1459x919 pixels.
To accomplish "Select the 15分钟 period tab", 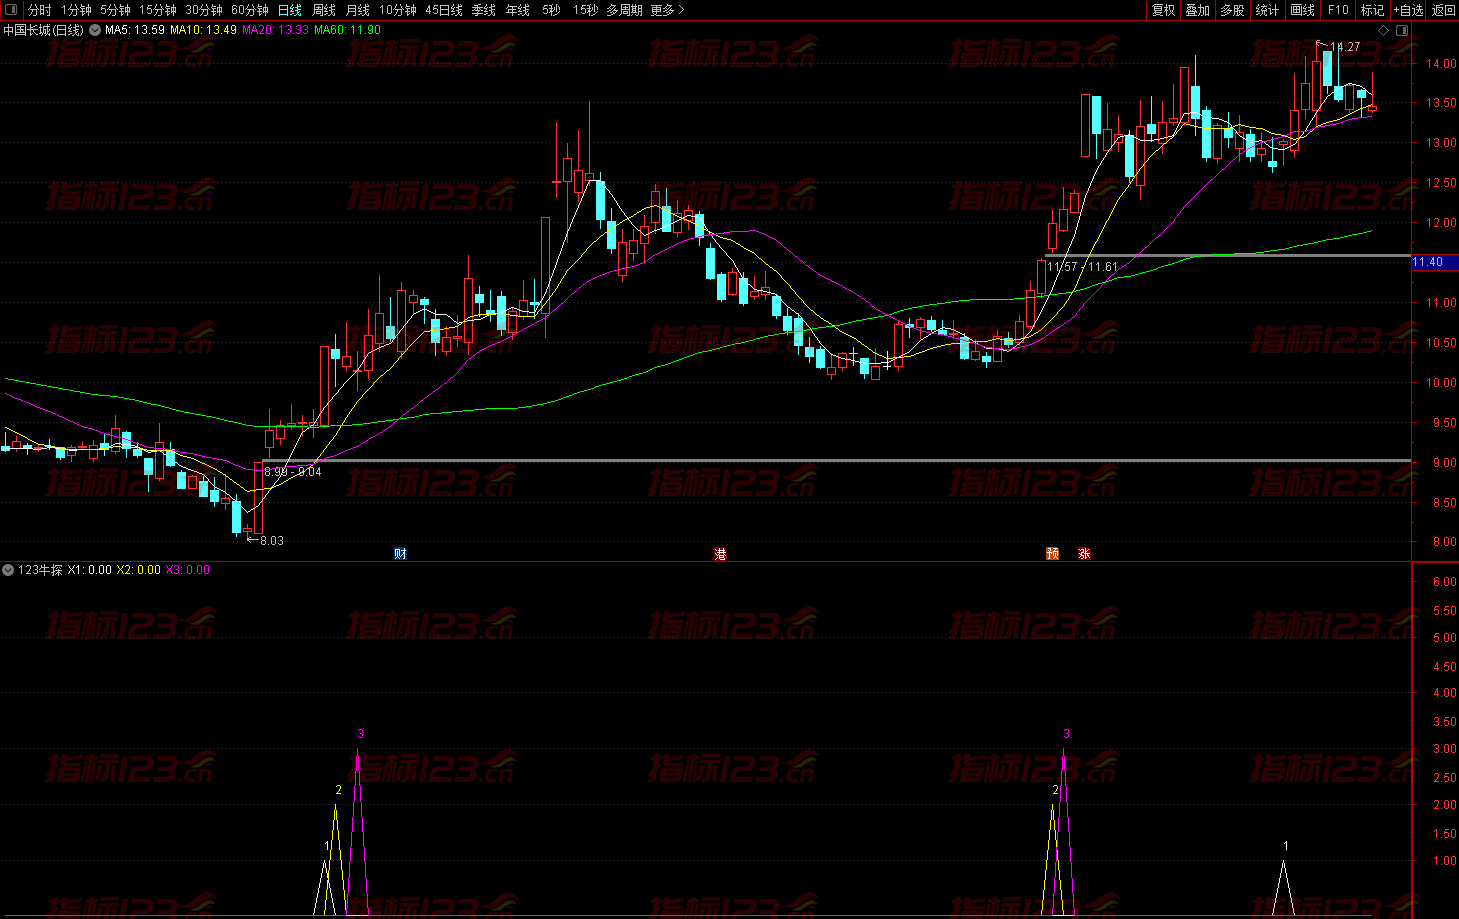I will tap(158, 10).
